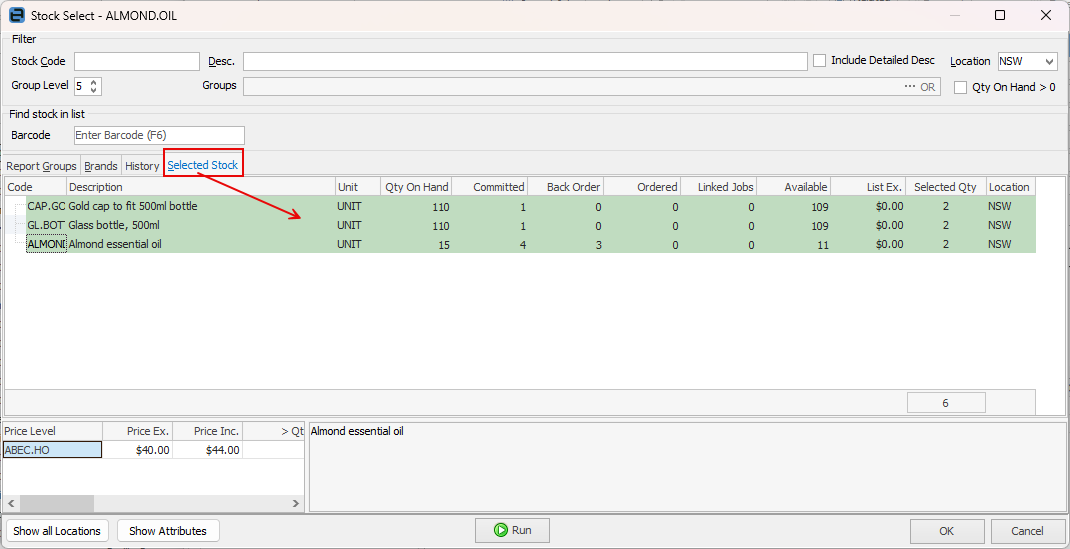
Task: Open the Brands tab
Action: pyautogui.click(x=101, y=166)
